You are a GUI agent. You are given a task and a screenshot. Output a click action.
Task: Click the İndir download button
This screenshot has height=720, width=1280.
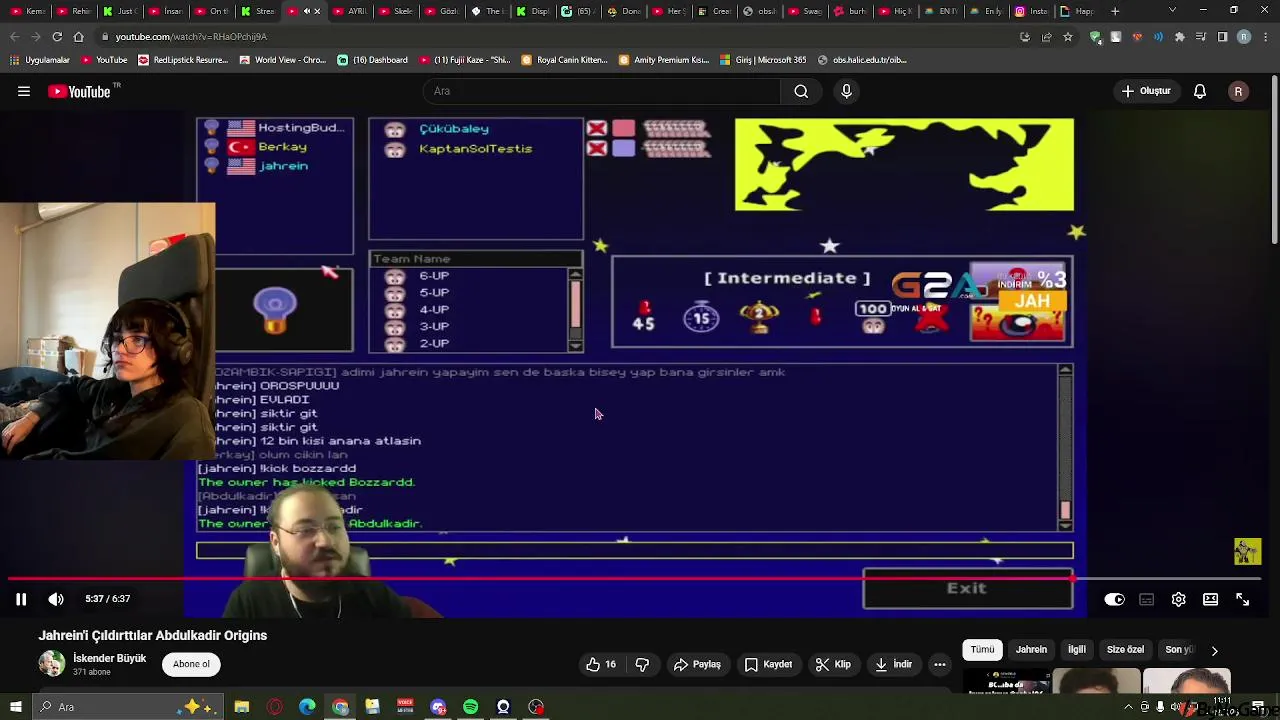[x=893, y=664]
